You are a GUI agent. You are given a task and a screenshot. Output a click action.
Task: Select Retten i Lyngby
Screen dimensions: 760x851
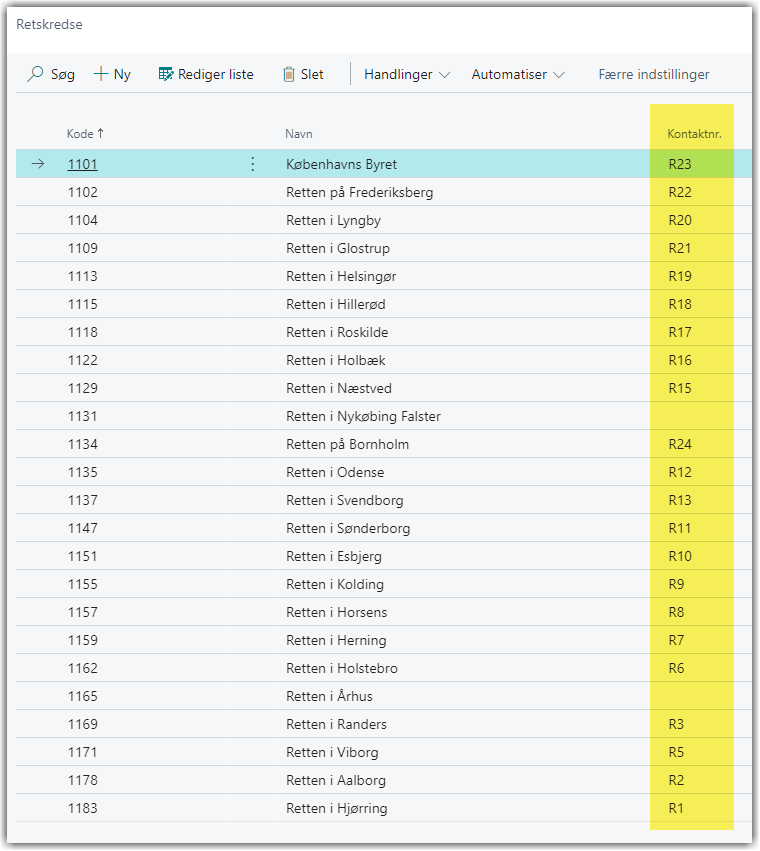click(333, 220)
